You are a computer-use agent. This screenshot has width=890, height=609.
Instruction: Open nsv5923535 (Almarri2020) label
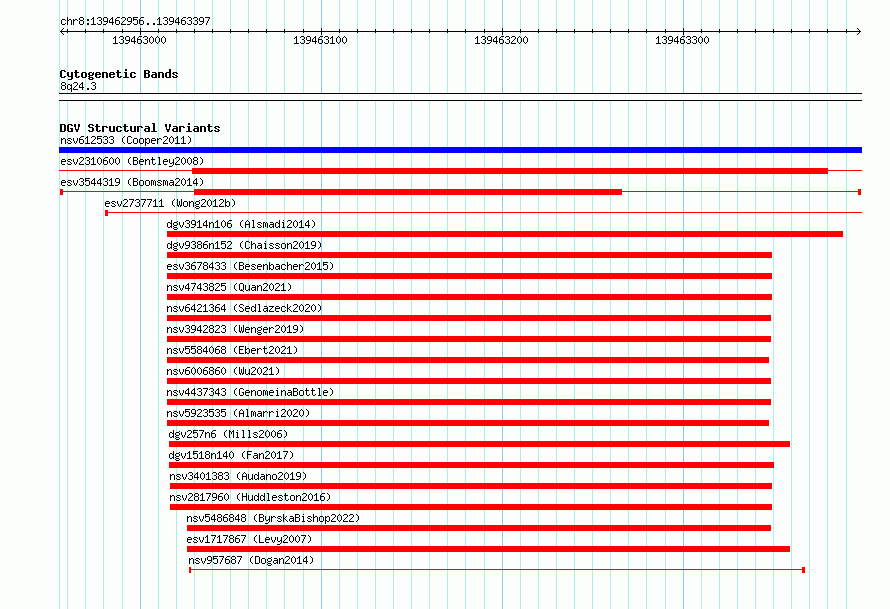(x=238, y=413)
